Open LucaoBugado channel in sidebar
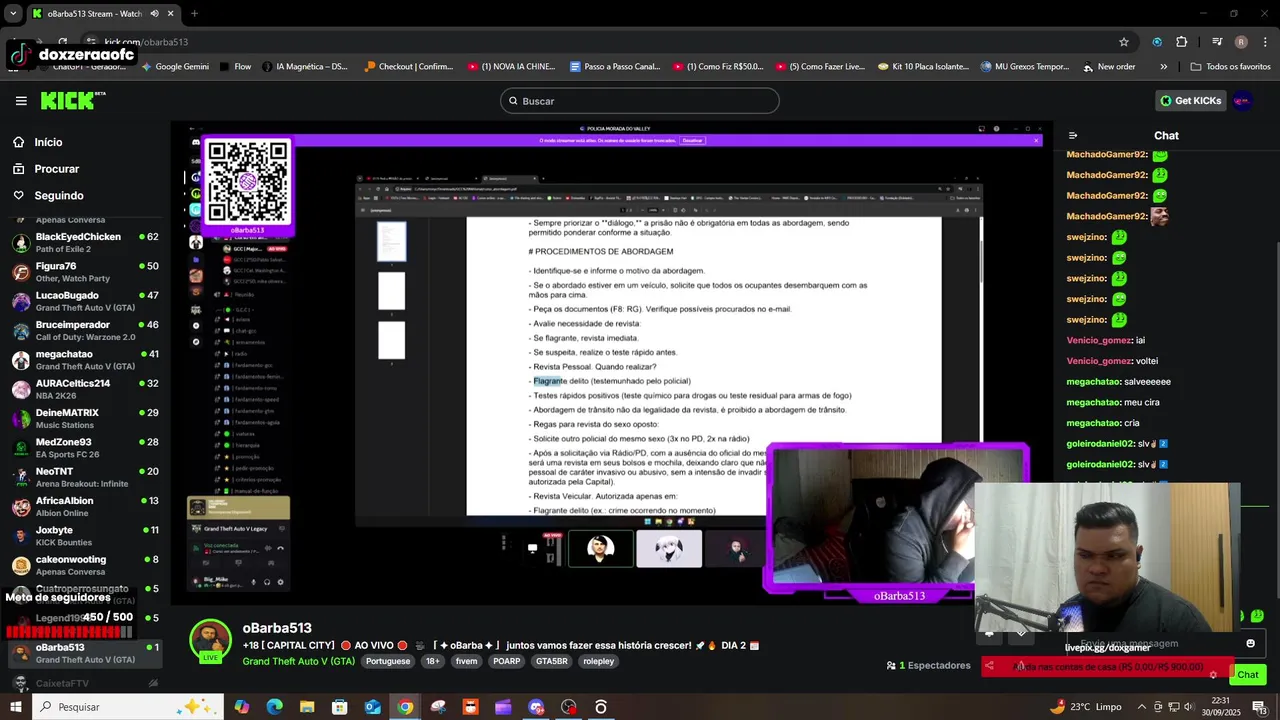This screenshot has width=1280, height=720. click(x=84, y=301)
